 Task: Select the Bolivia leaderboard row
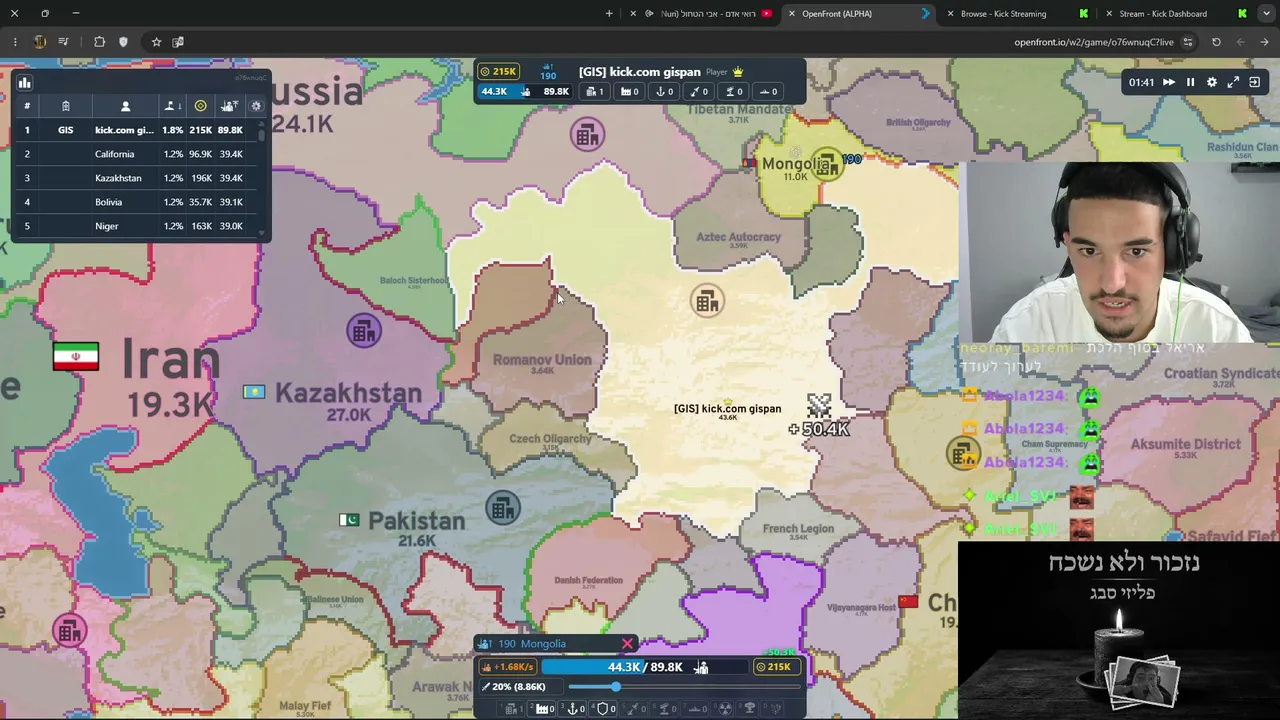click(135, 202)
